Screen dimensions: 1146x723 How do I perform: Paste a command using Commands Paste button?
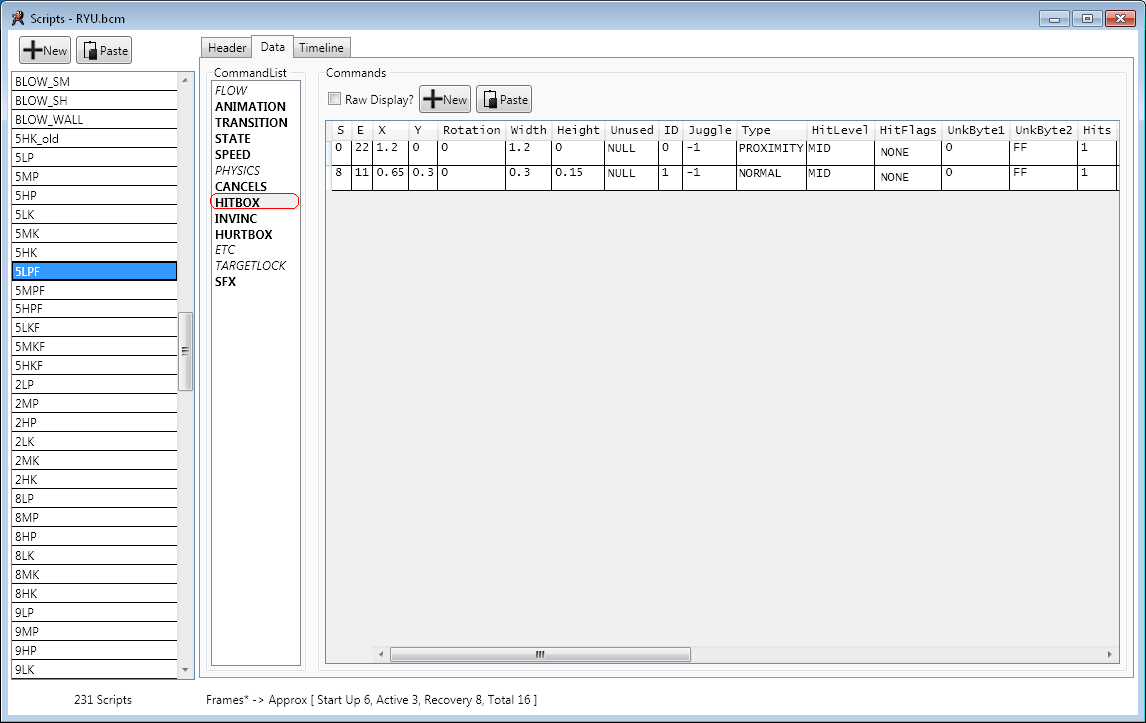click(x=503, y=99)
